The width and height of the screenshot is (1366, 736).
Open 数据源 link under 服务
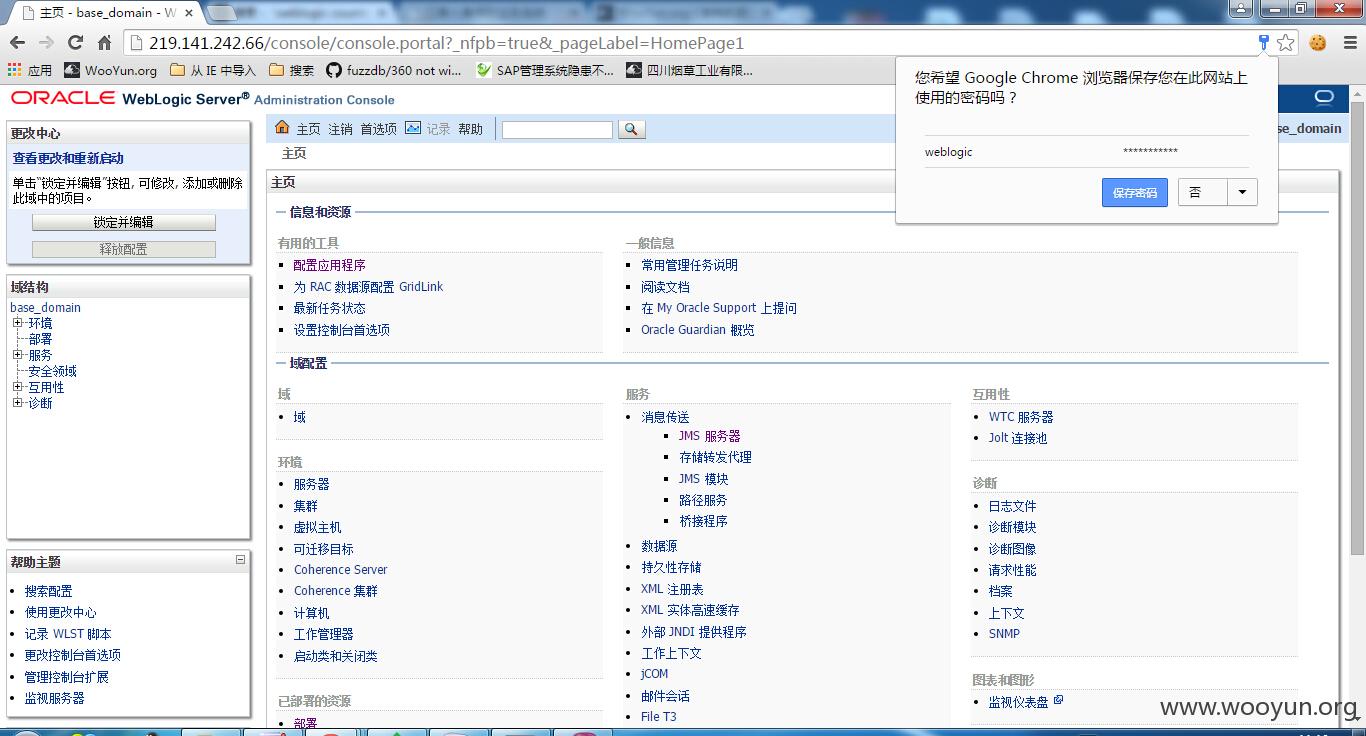tap(659, 546)
